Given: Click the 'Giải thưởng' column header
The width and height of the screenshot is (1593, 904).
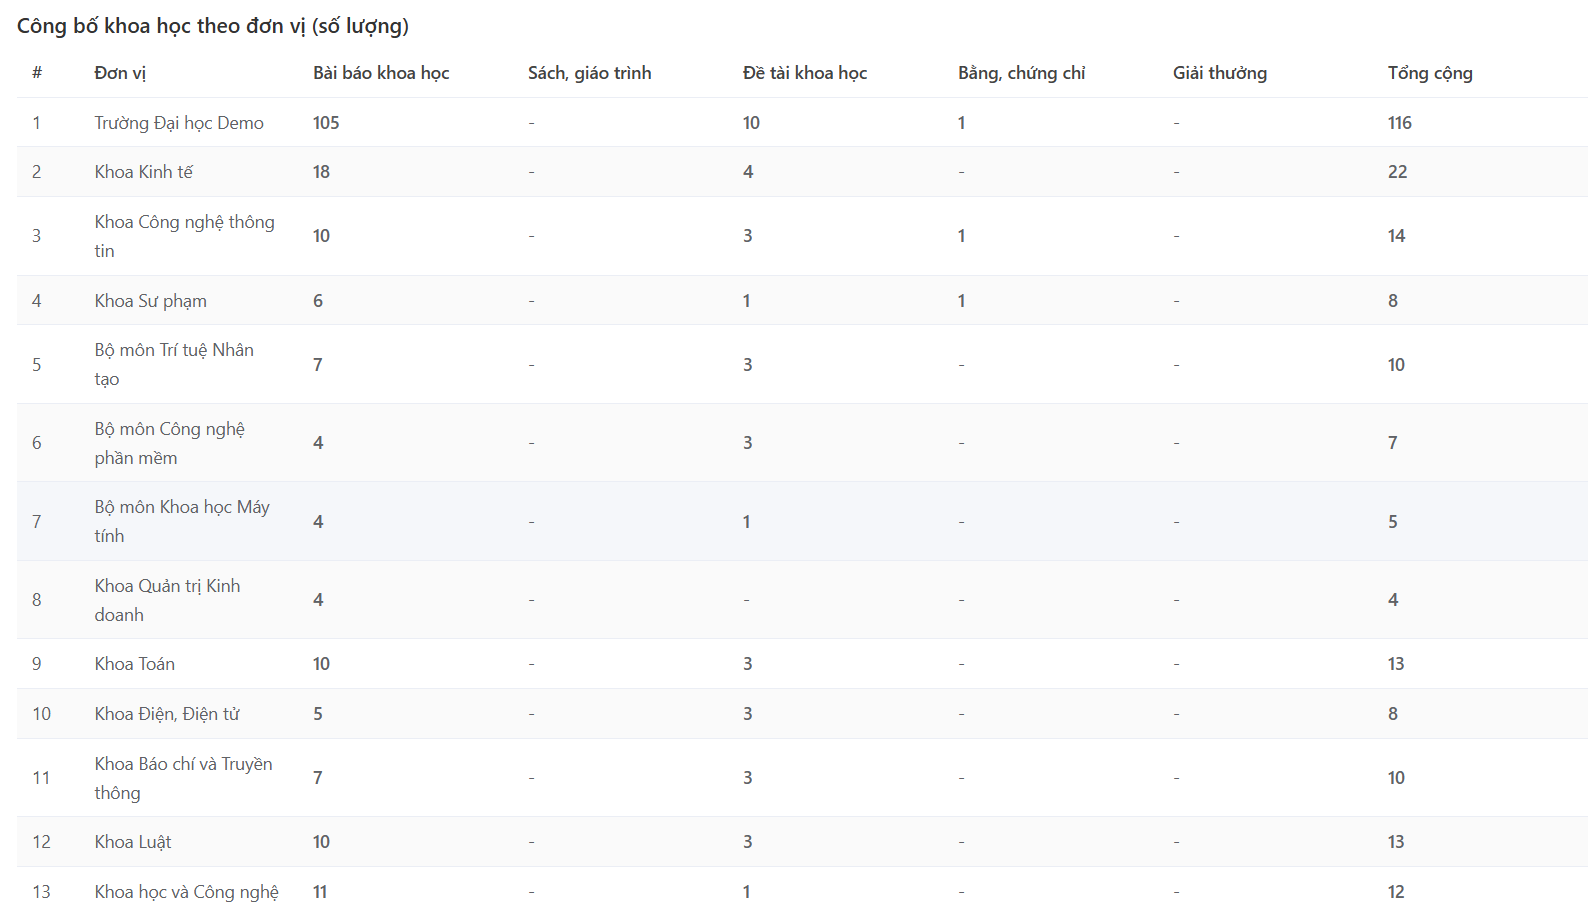Looking at the screenshot, I should pos(1219,73).
